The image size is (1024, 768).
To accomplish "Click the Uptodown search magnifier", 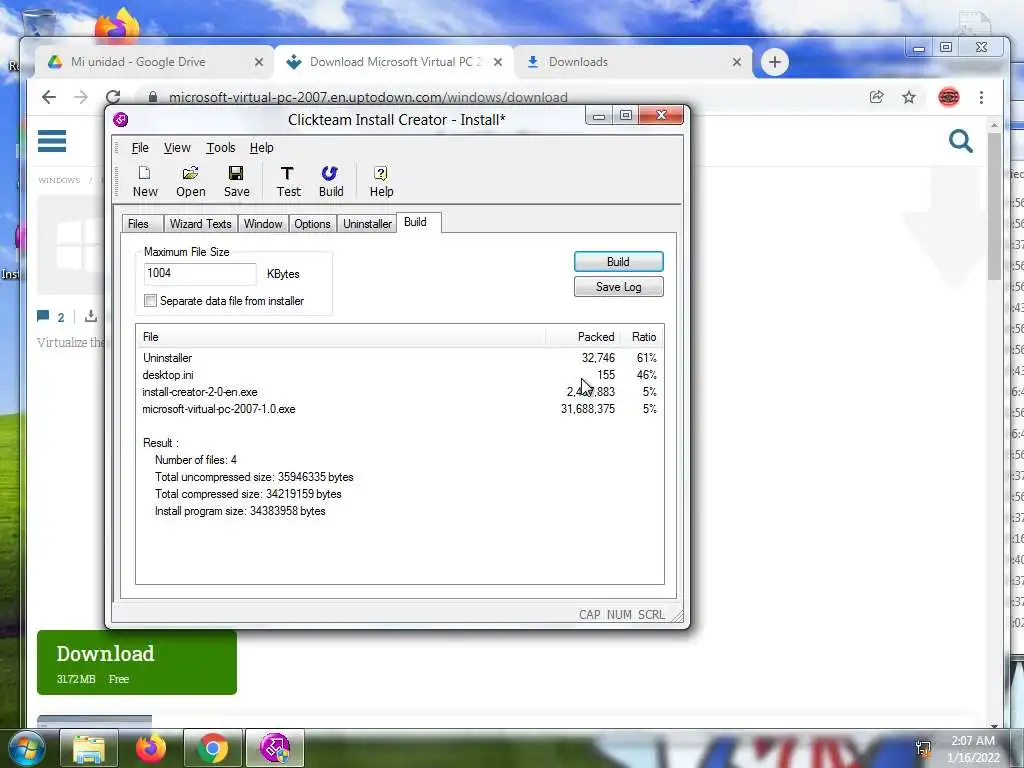I will click(x=961, y=140).
